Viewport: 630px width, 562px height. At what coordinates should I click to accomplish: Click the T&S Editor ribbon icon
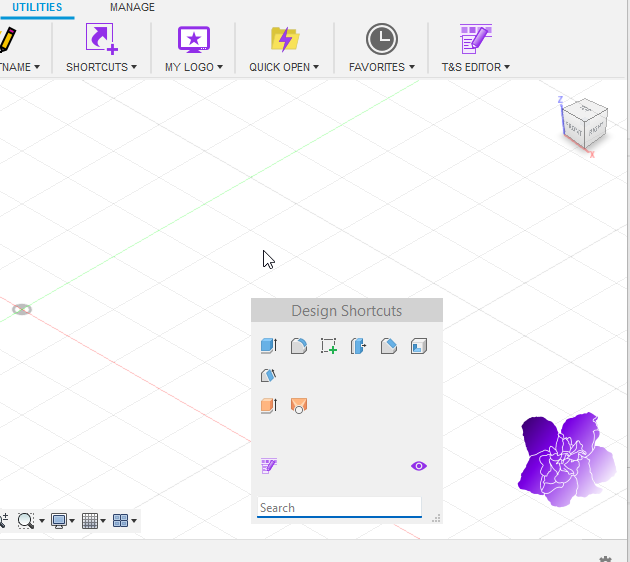point(476,39)
